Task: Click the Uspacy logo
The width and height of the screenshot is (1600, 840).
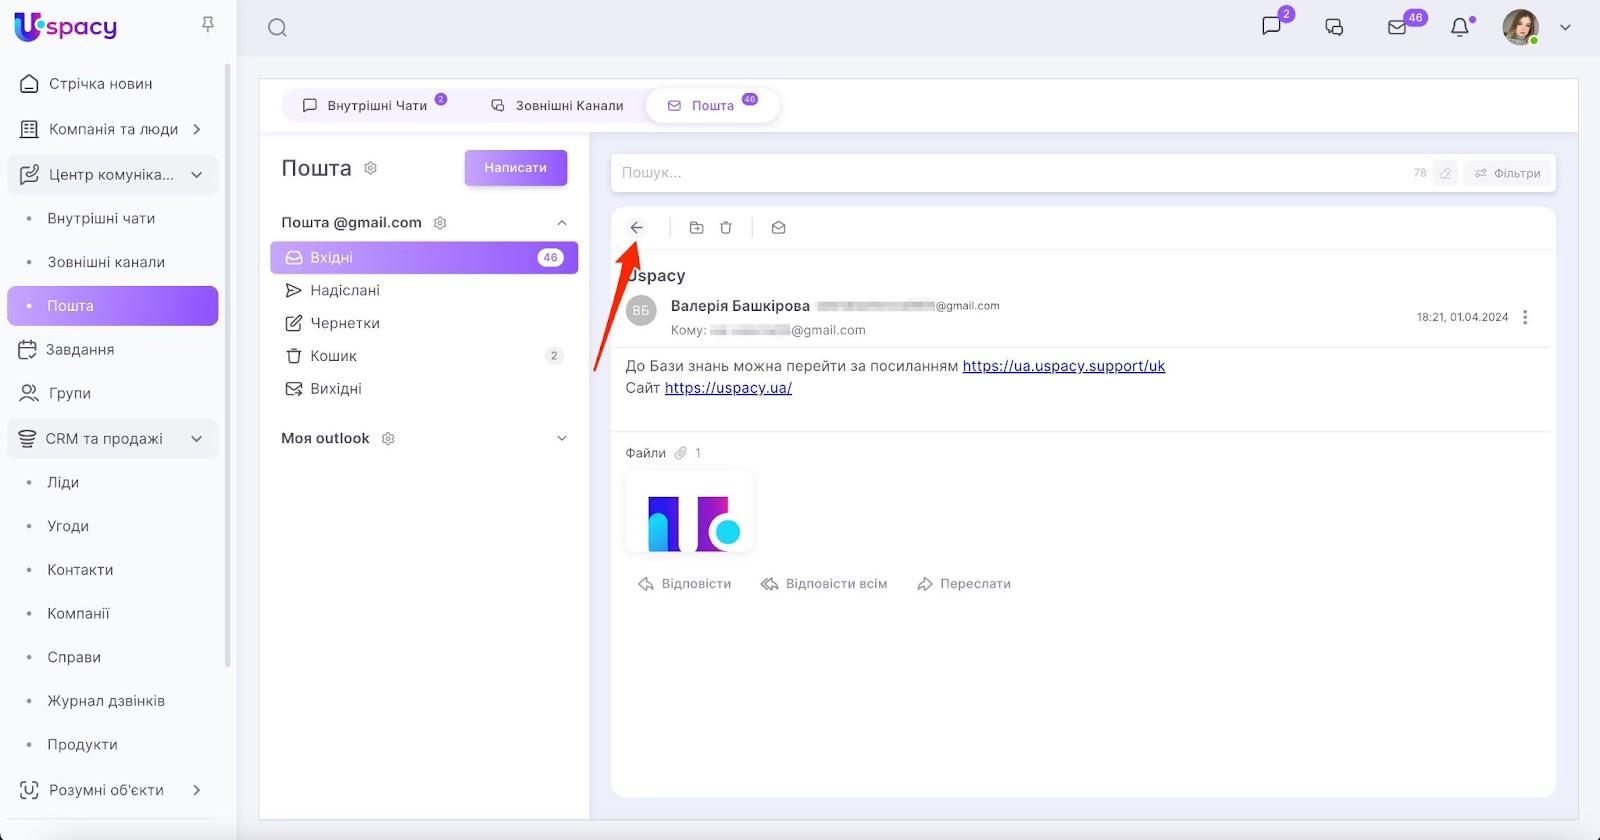Action: tap(65, 27)
